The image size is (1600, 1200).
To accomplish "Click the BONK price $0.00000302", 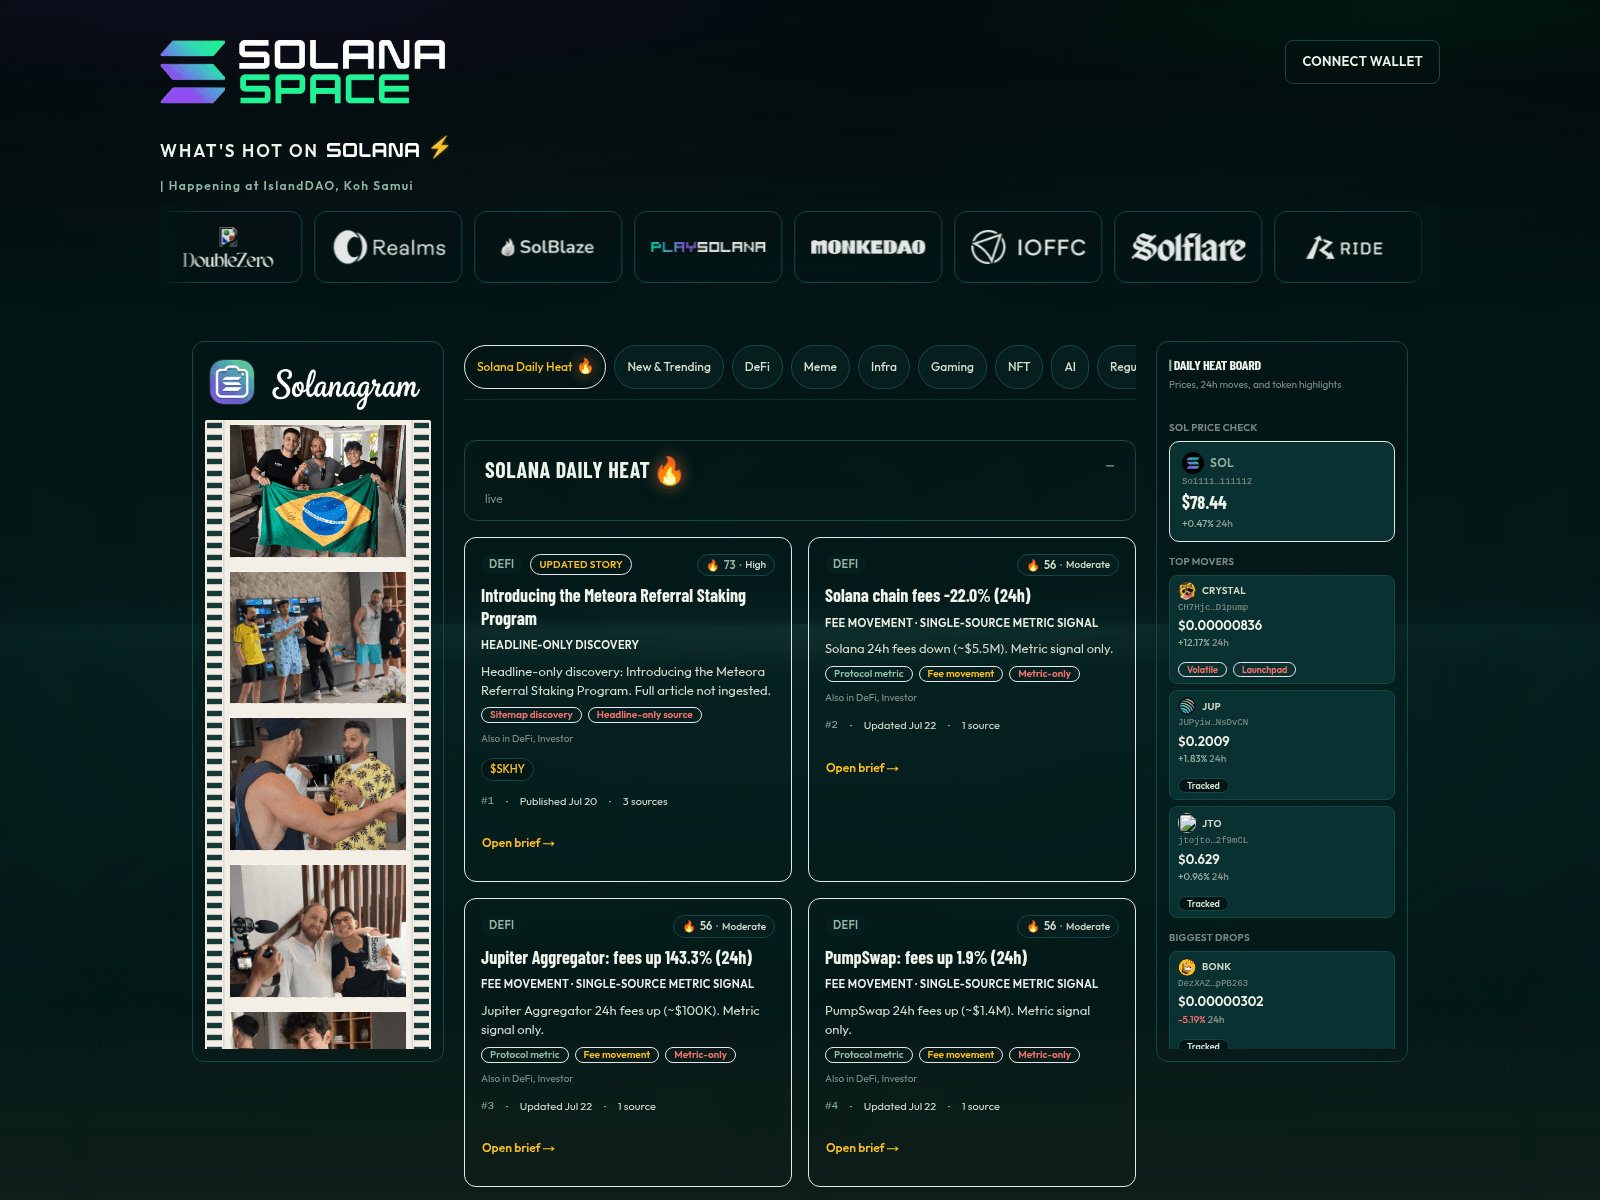I will 1221,1002.
